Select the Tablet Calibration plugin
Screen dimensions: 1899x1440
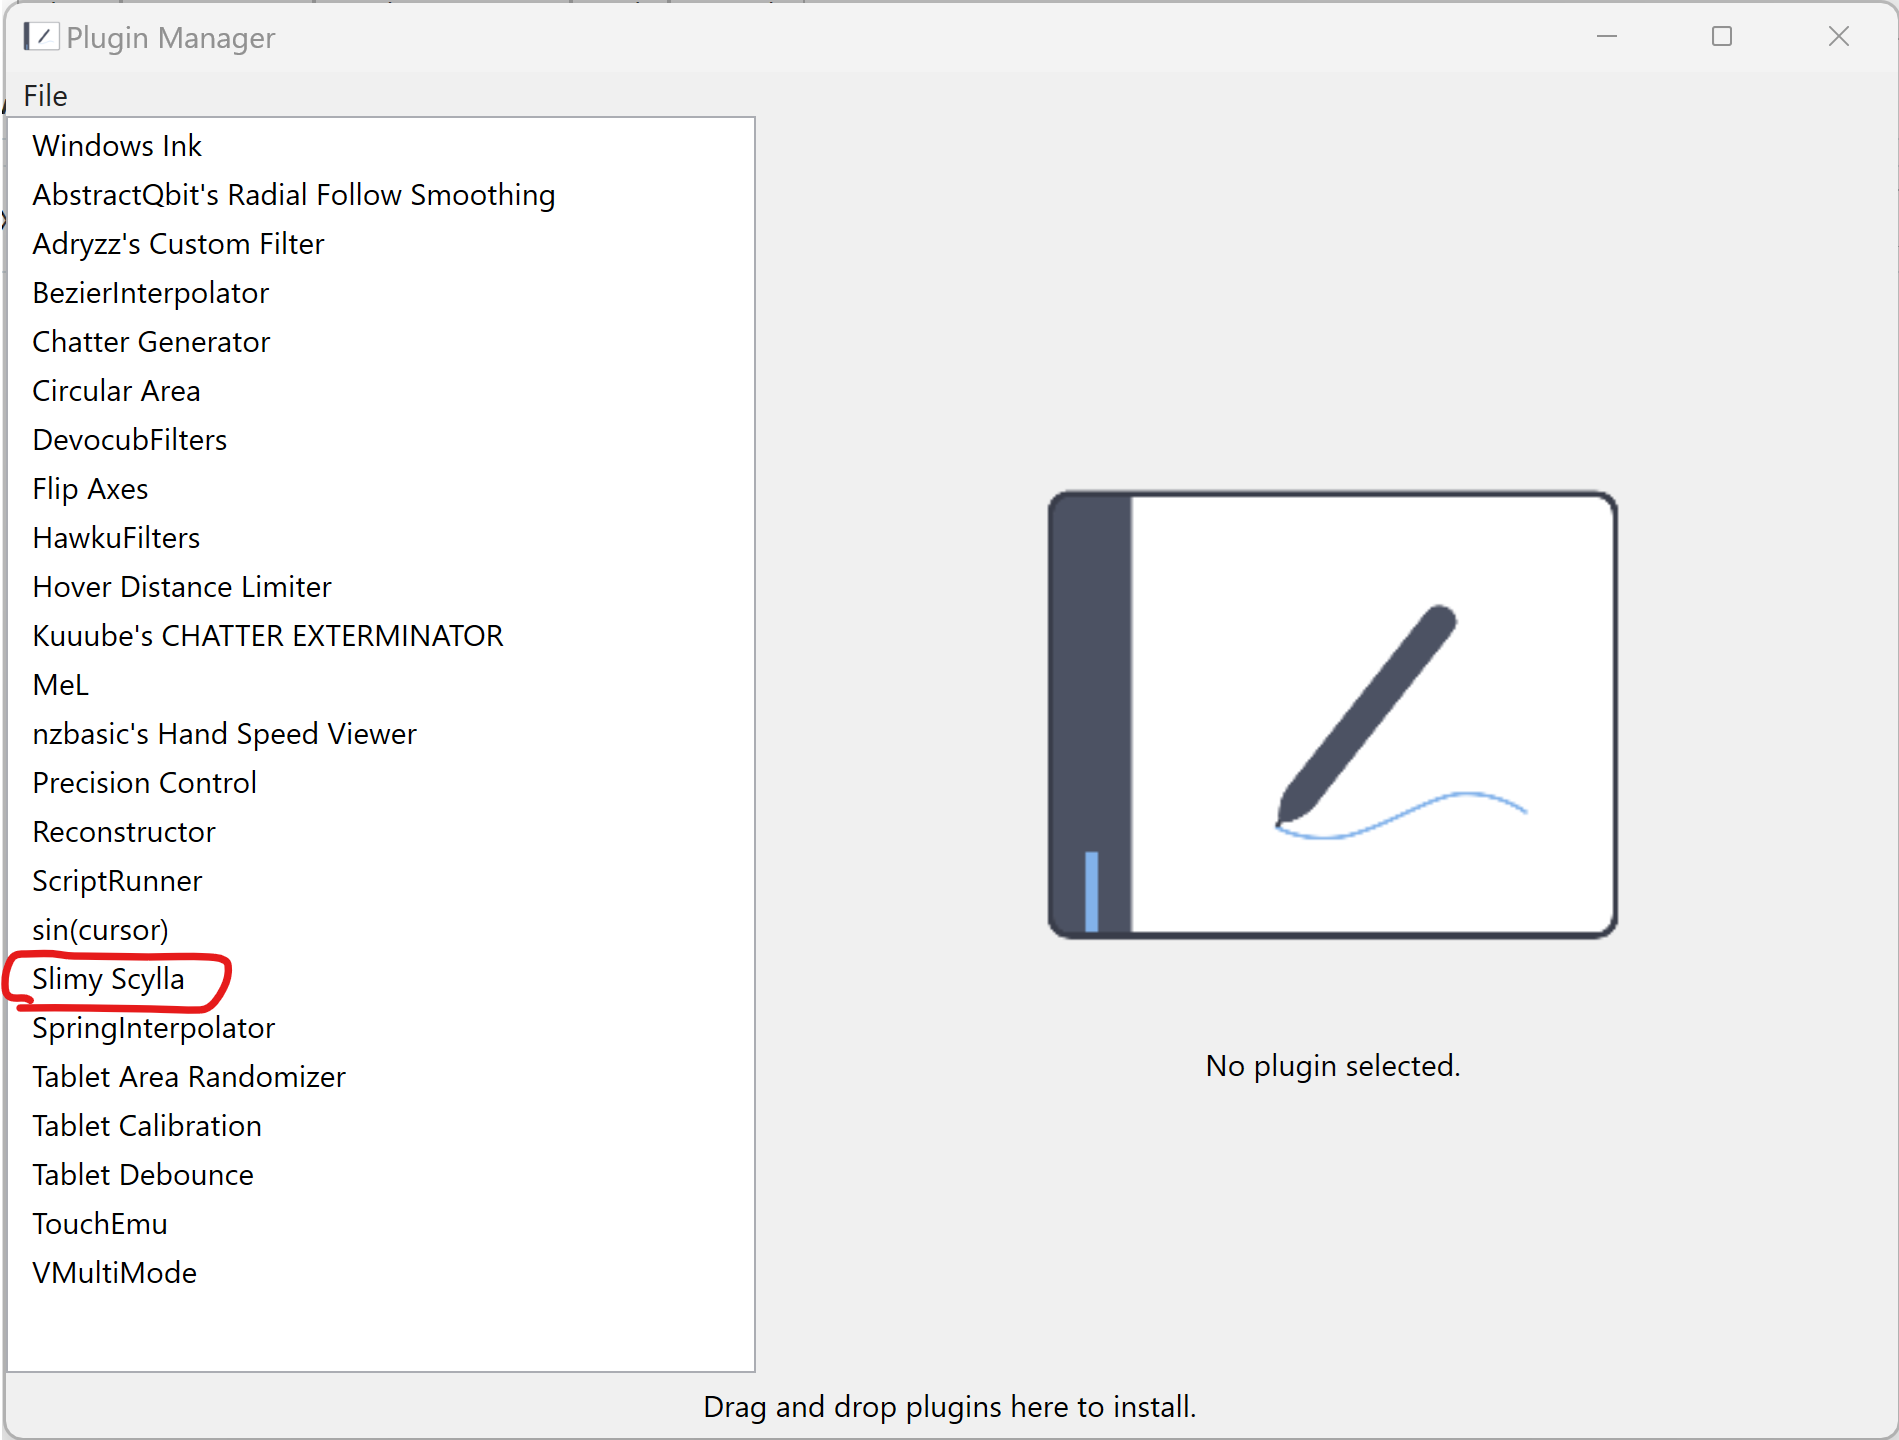146,1126
